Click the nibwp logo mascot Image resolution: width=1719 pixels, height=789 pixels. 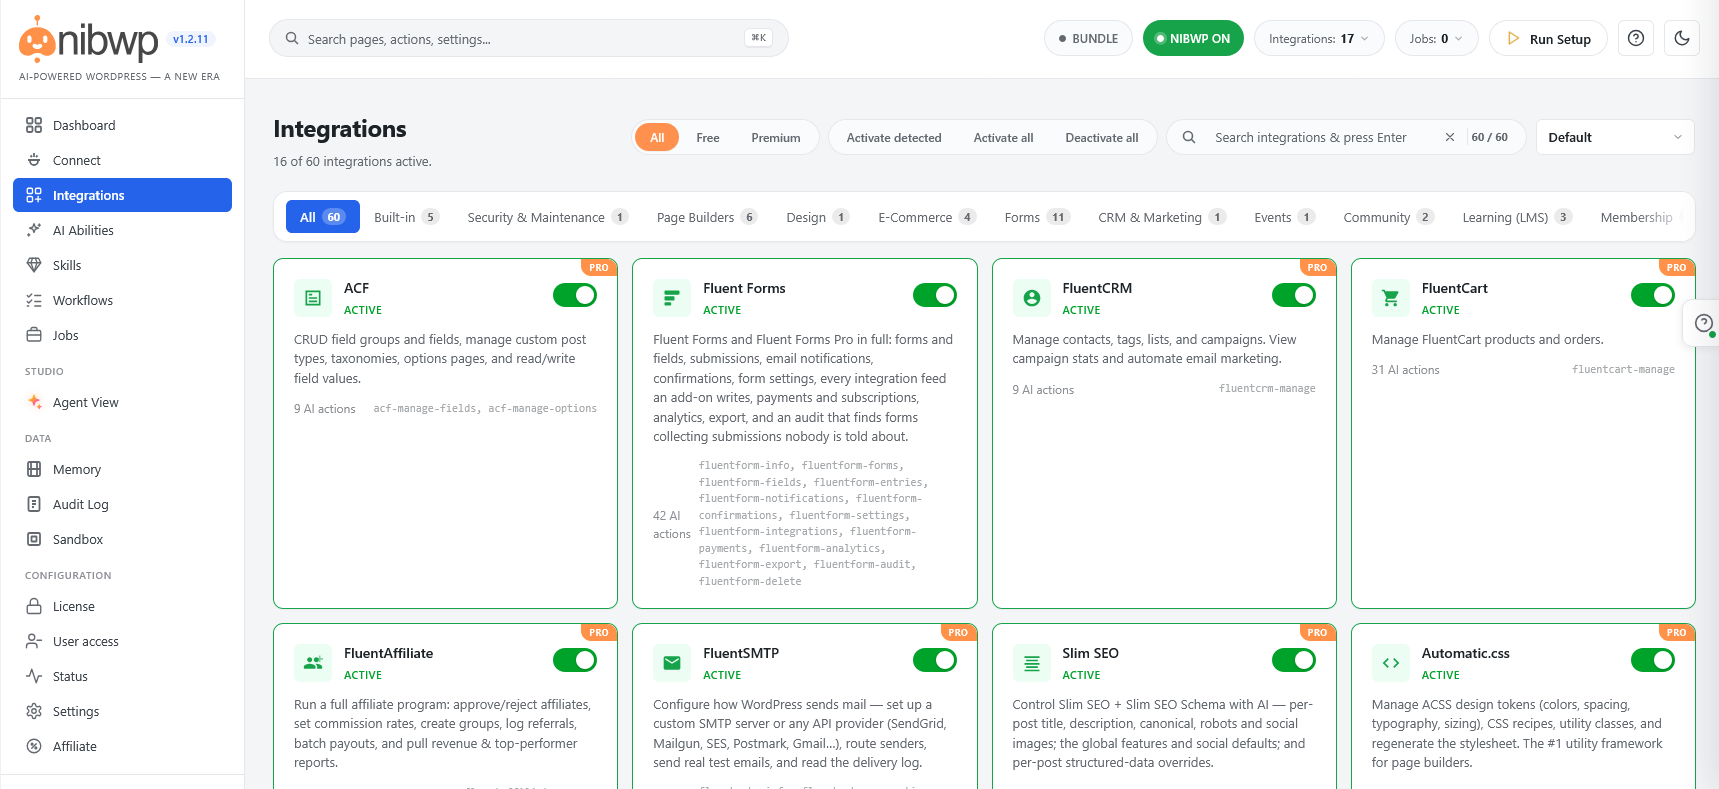point(37,40)
